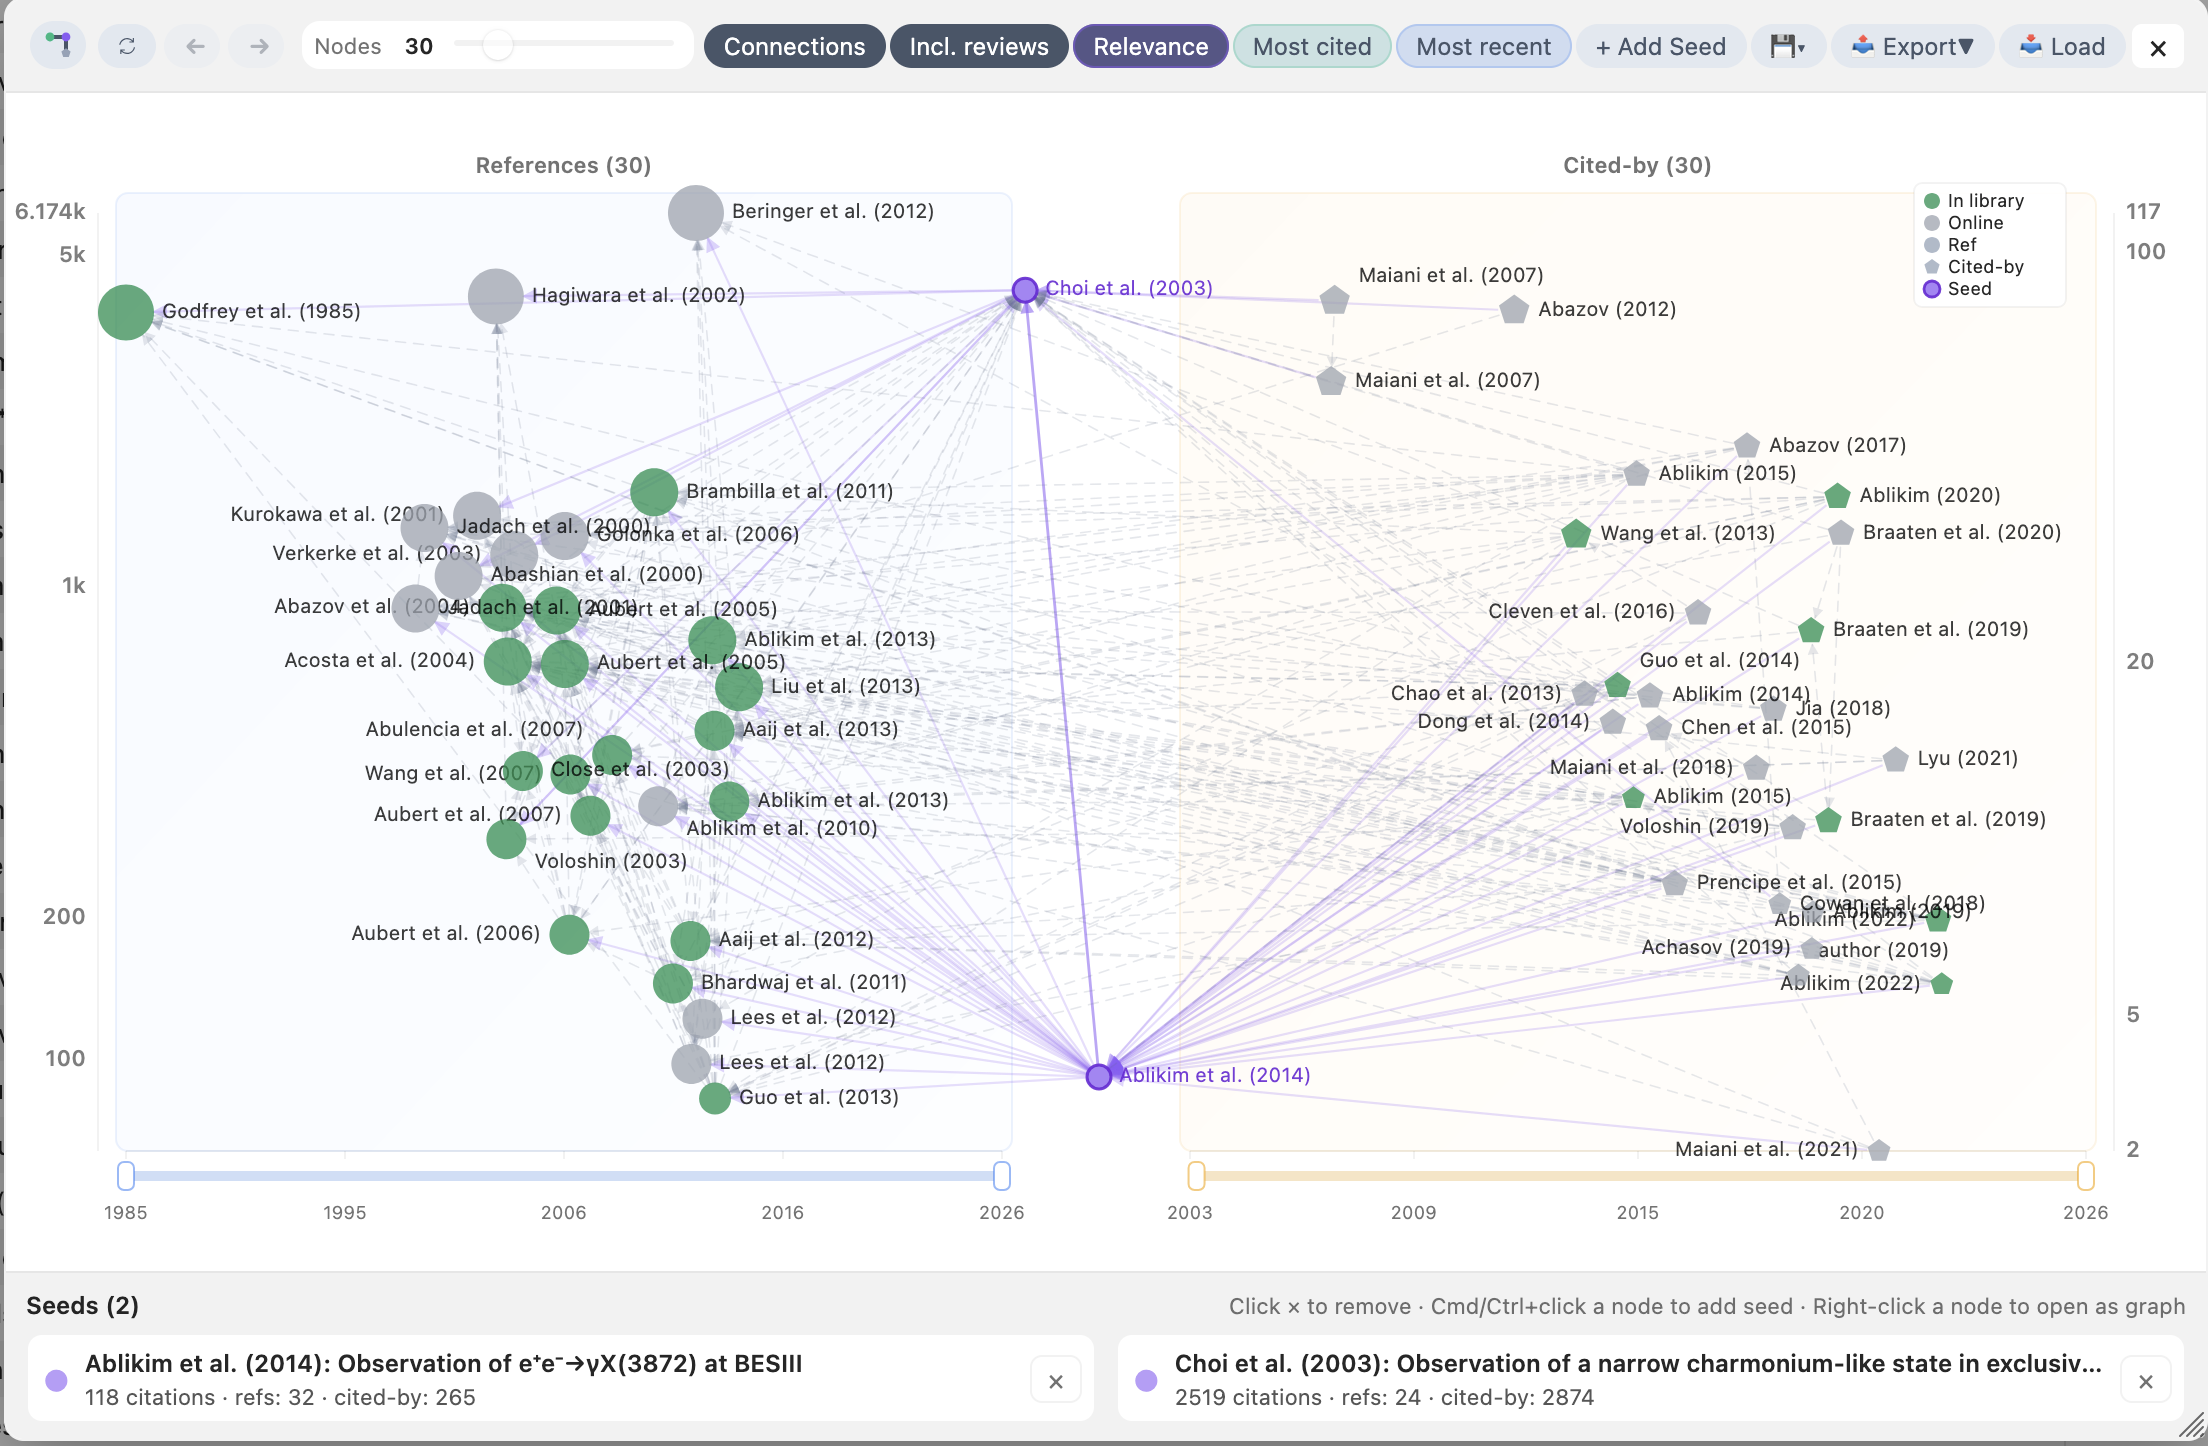Select the Brambilla et al. (2011) node
Image resolution: width=2208 pixels, height=1446 pixels.
click(x=654, y=492)
